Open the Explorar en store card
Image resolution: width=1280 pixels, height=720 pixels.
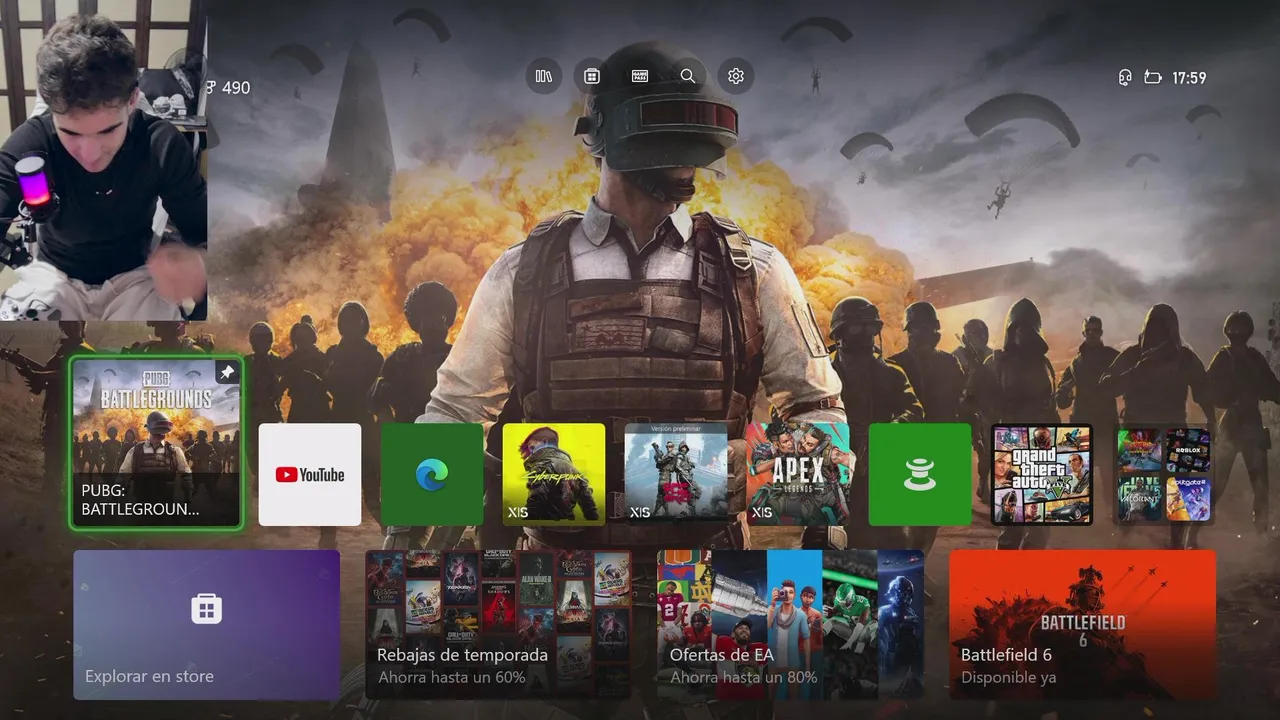point(206,624)
